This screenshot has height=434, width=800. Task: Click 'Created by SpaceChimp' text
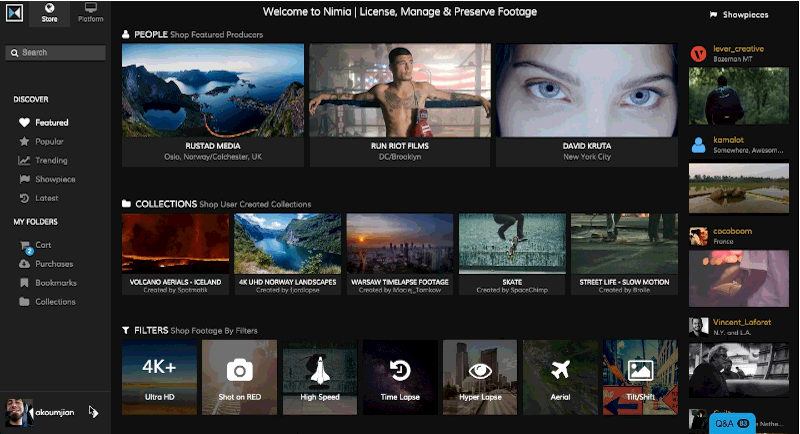[512, 290]
